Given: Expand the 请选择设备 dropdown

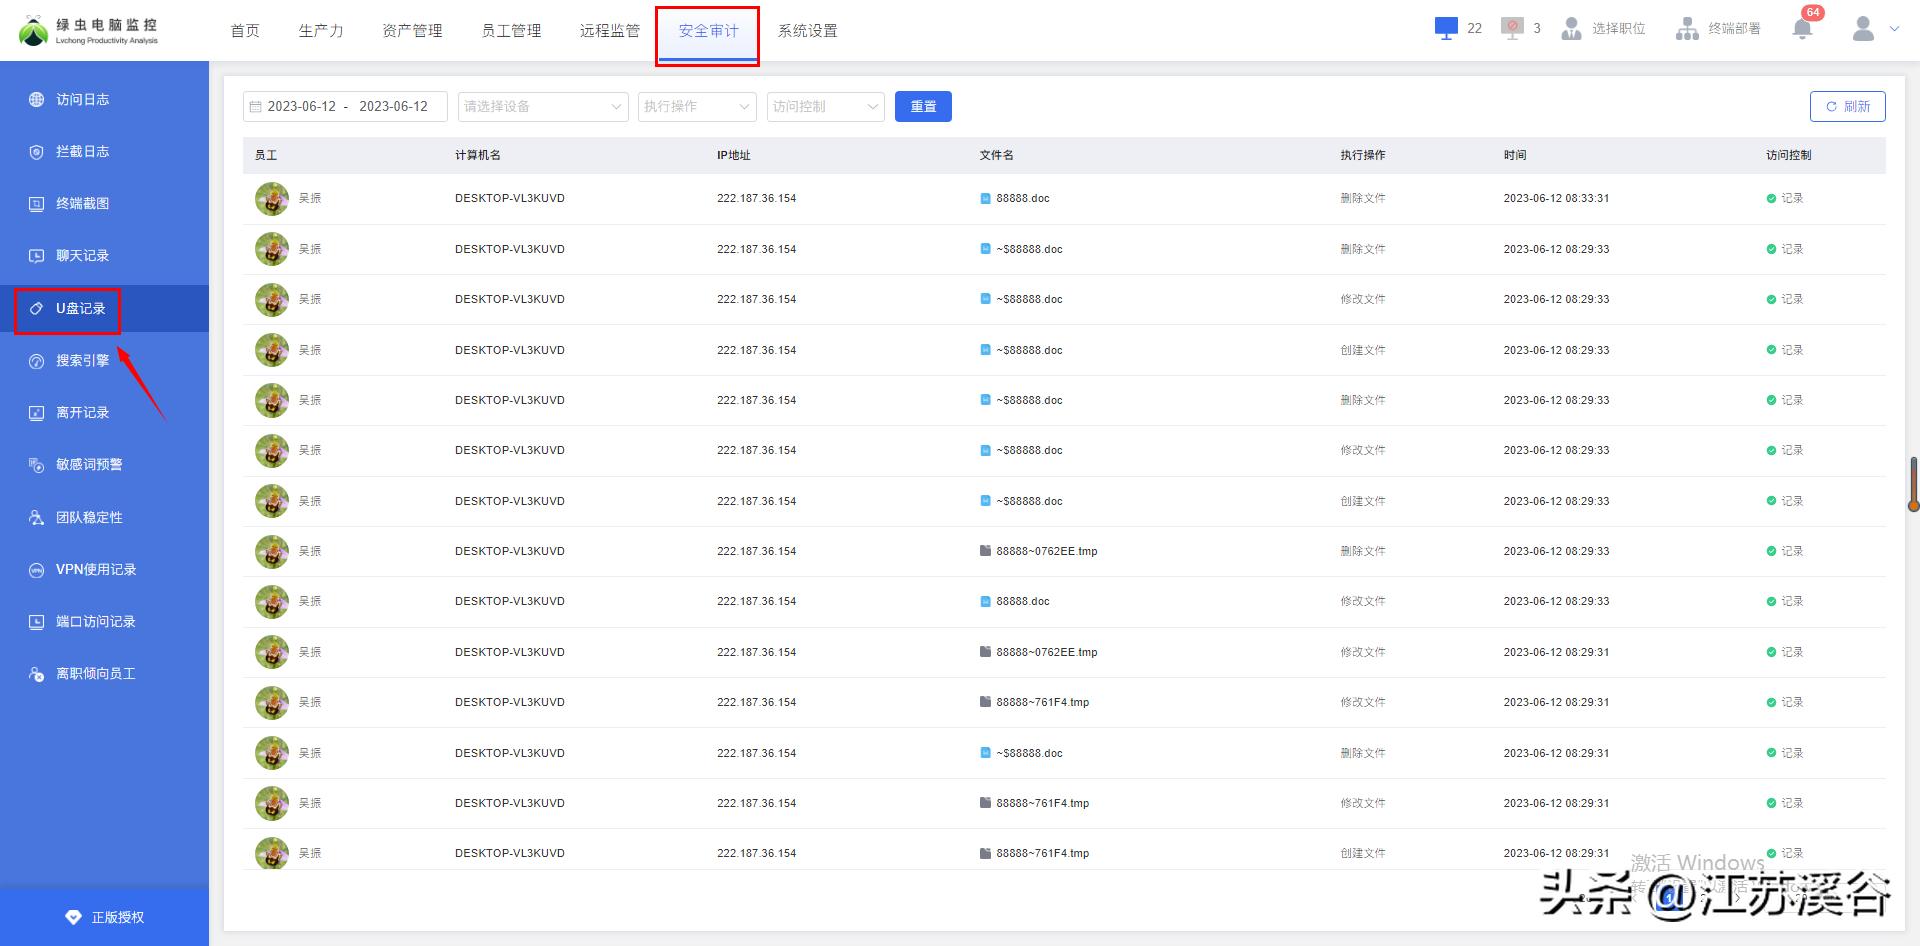Looking at the screenshot, I should 542,107.
